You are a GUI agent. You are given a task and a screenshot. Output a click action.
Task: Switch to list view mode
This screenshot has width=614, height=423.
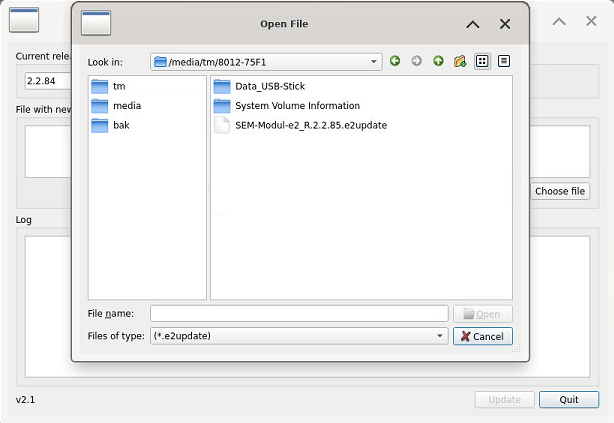click(482, 61)
